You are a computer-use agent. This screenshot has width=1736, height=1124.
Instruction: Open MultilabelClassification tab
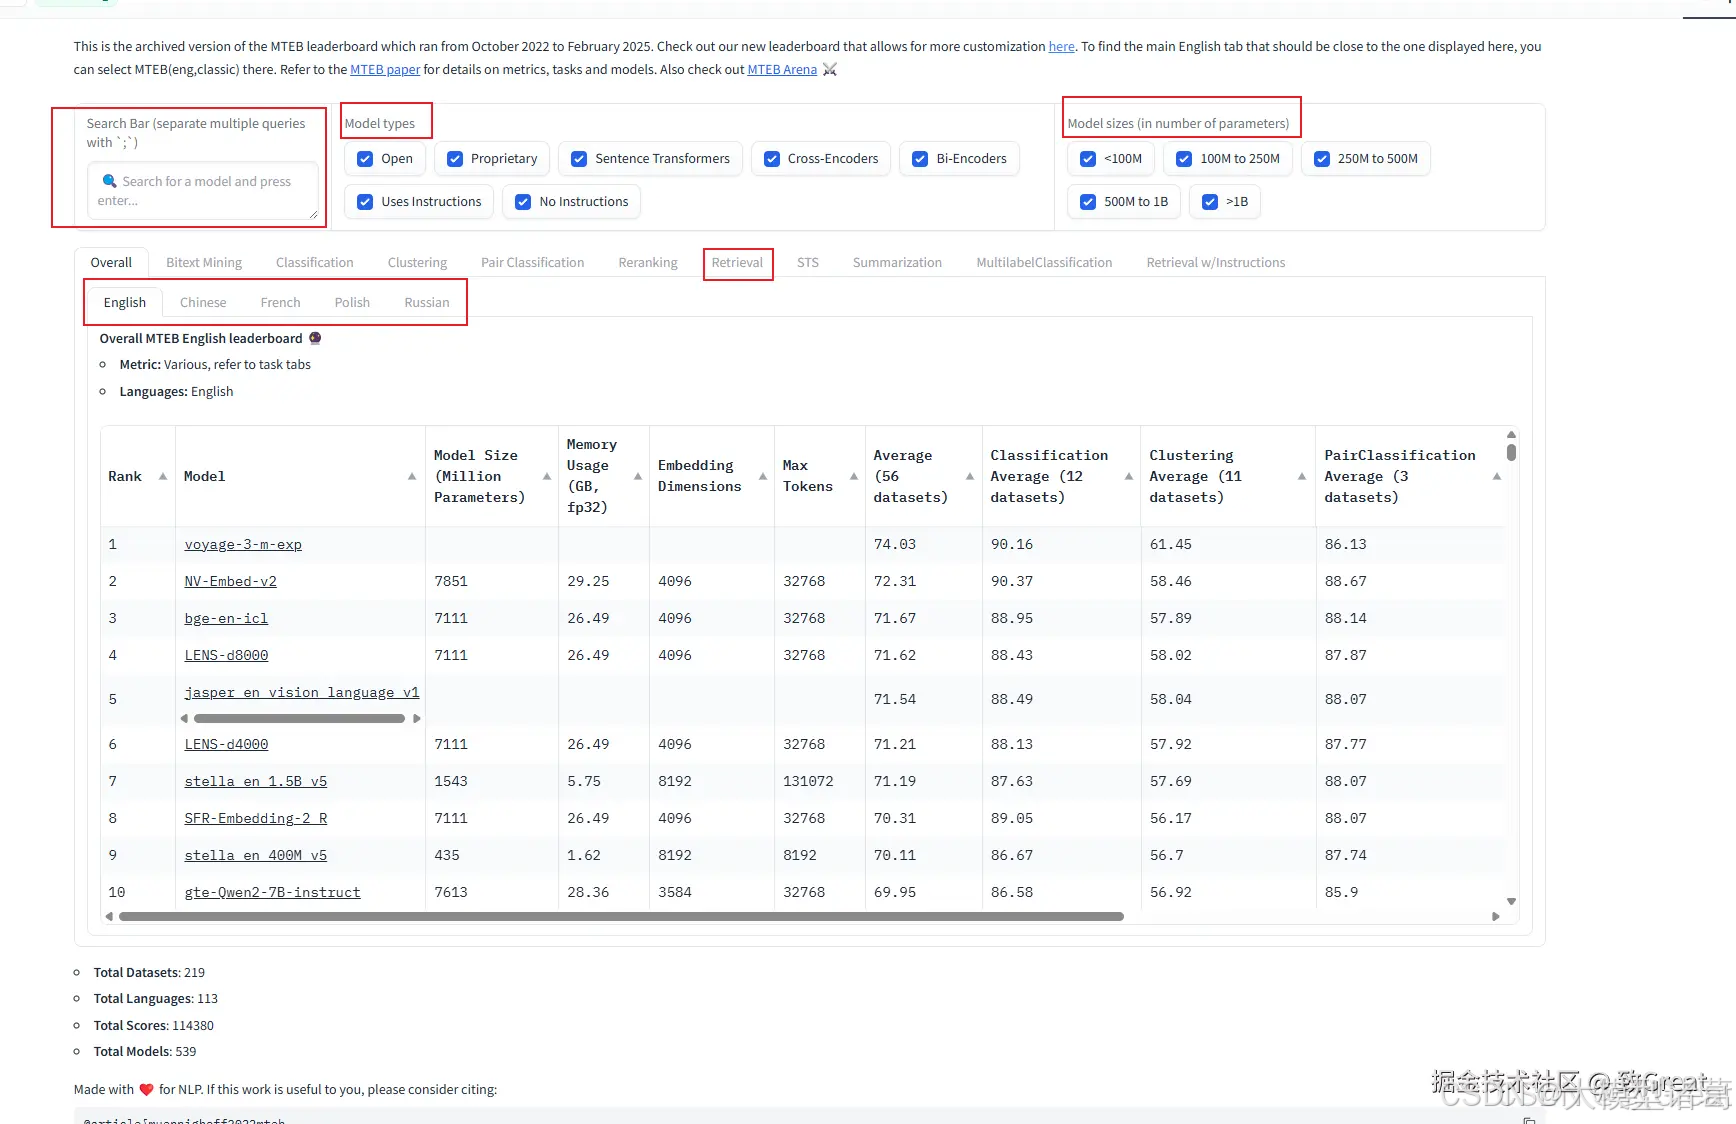[1044, 263]
